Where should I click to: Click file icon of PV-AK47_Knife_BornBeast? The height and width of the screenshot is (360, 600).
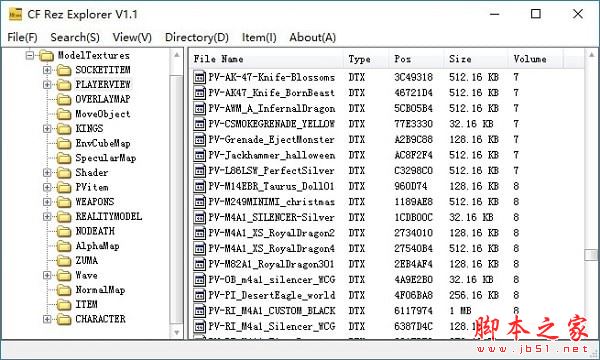[199, 93]
